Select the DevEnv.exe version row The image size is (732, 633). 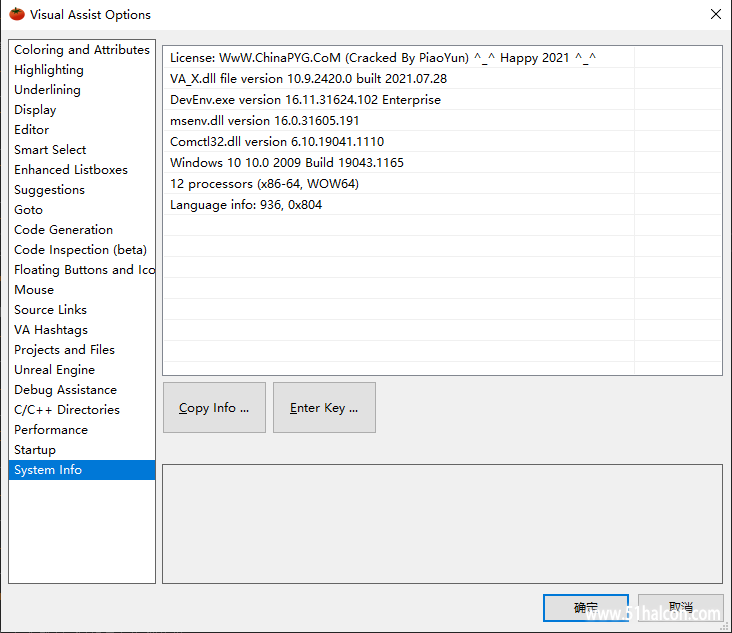coord(442,99)
